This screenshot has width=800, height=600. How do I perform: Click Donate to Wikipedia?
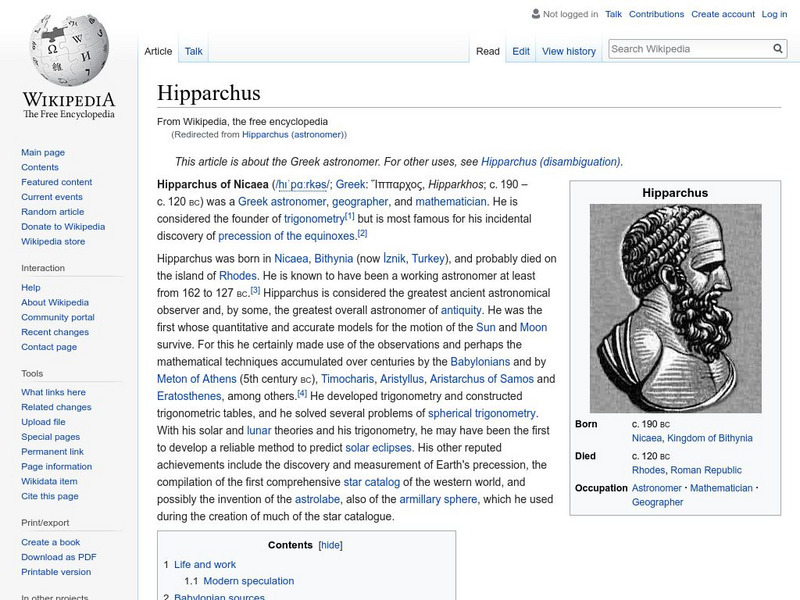63,226
